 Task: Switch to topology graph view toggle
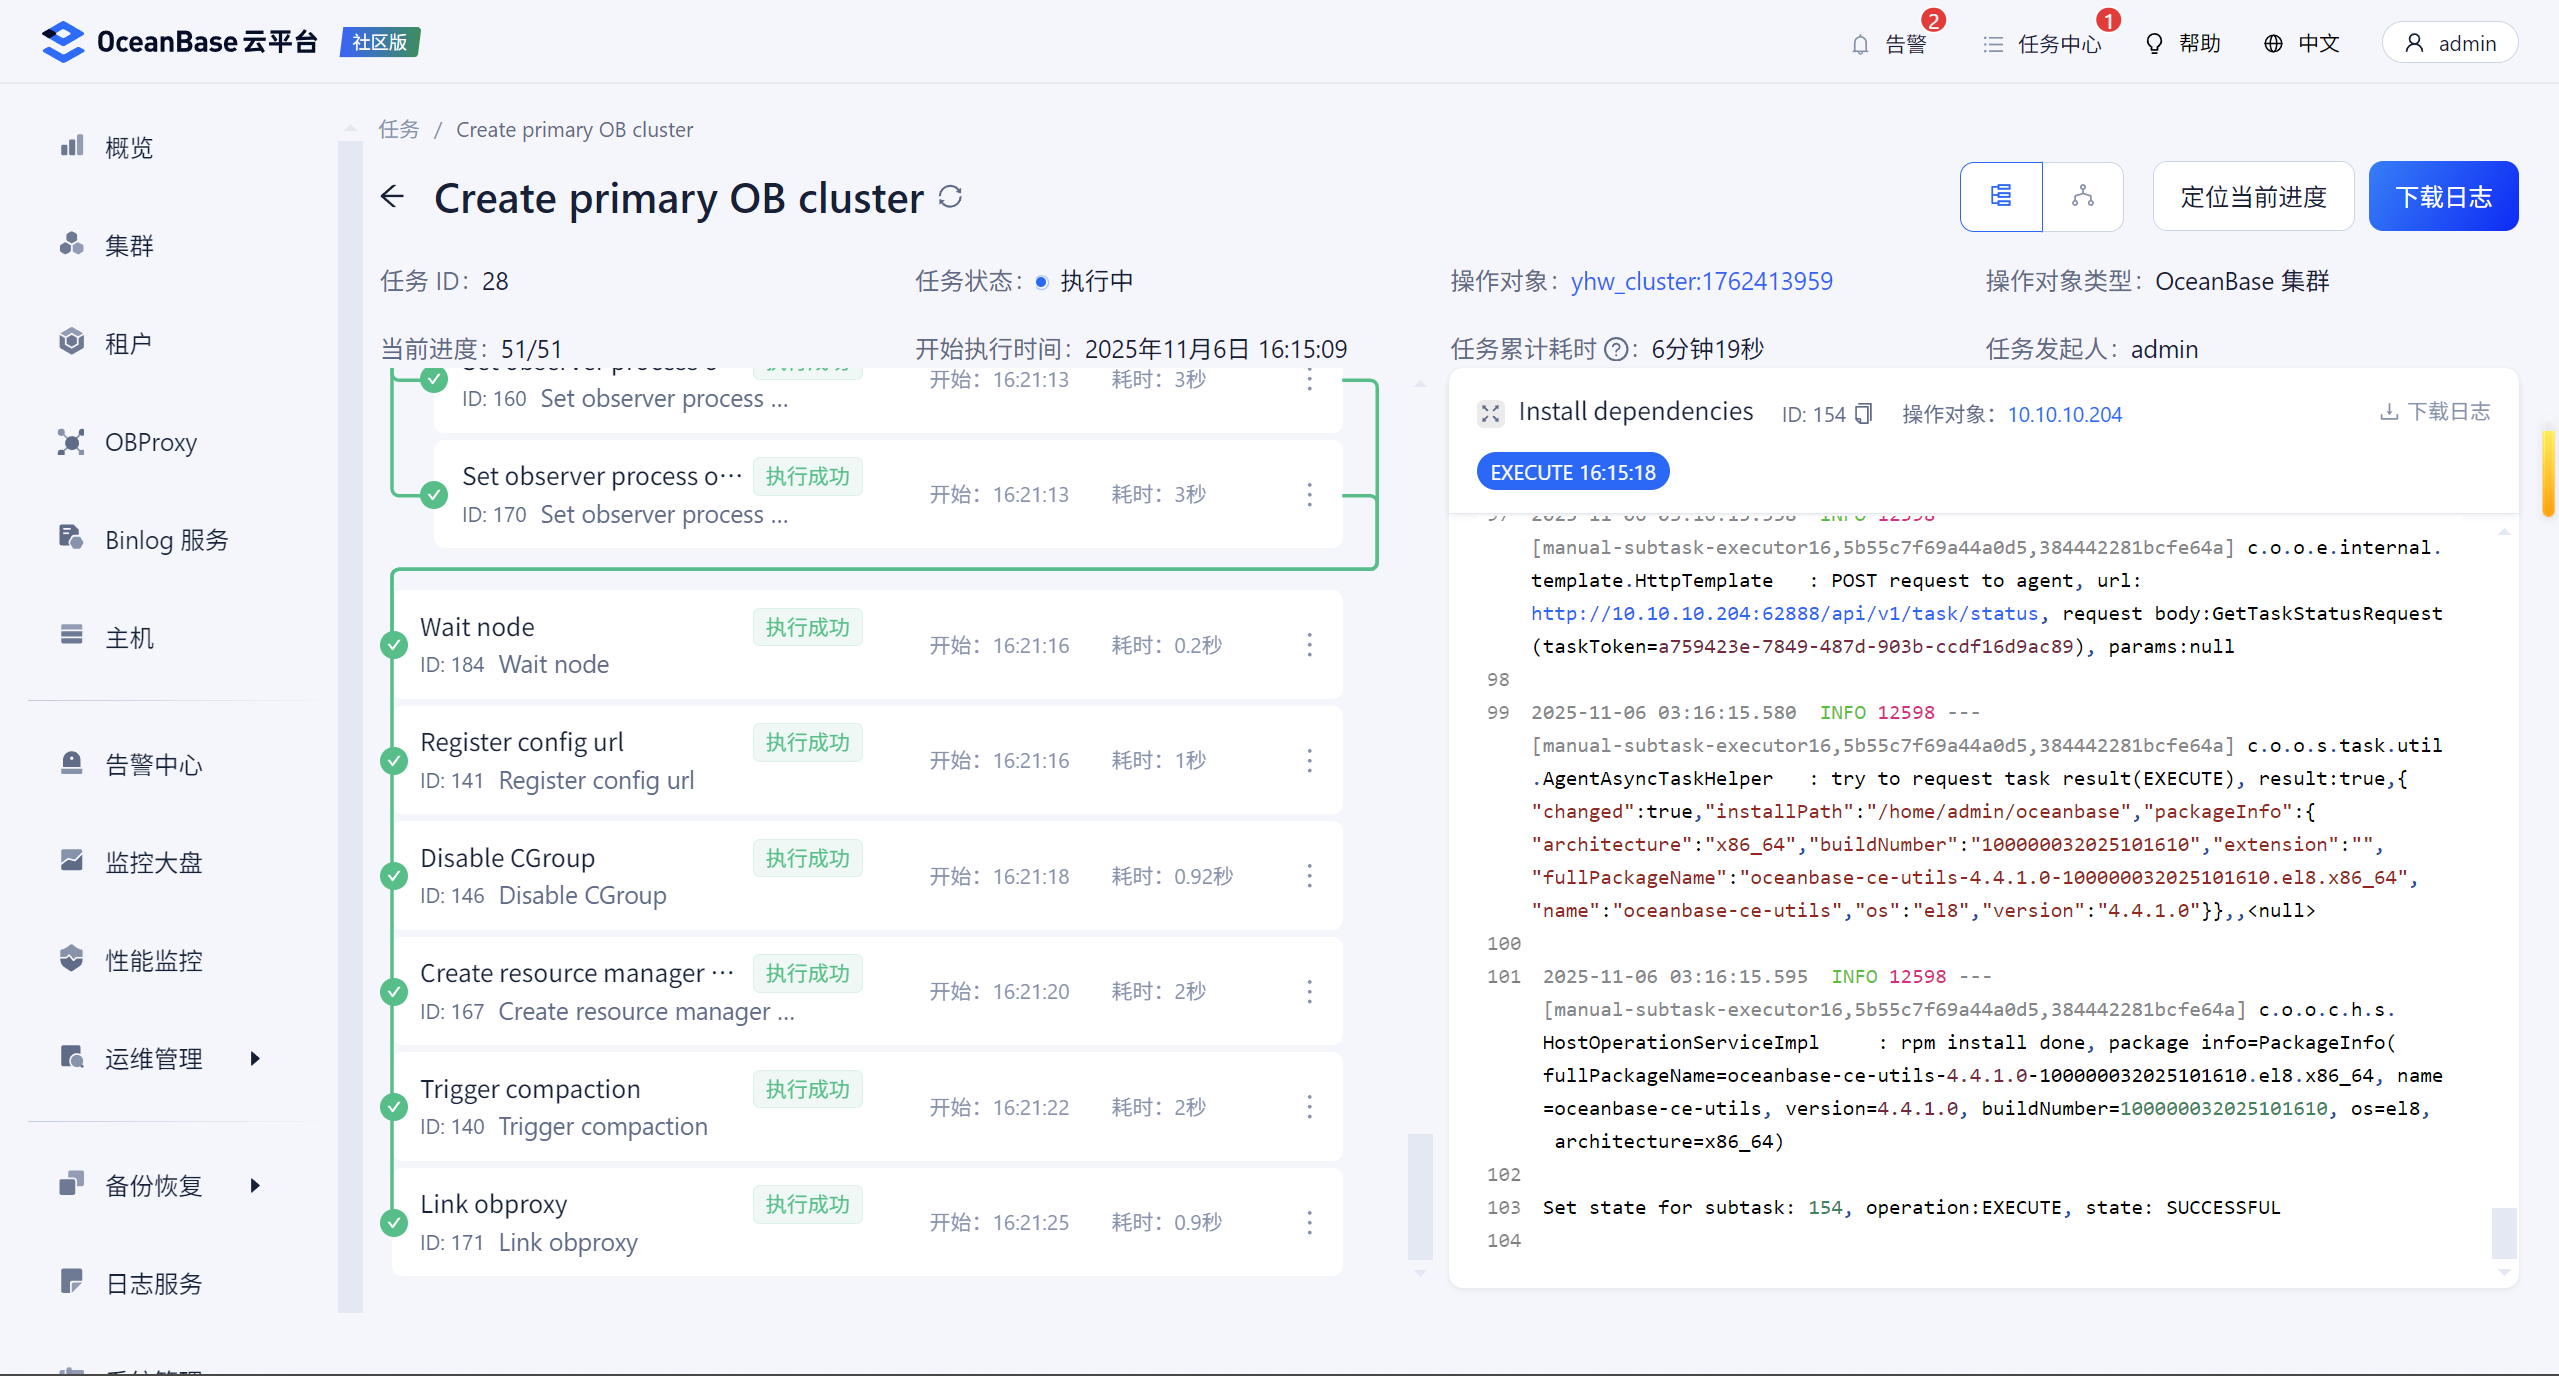[2083, 196]
